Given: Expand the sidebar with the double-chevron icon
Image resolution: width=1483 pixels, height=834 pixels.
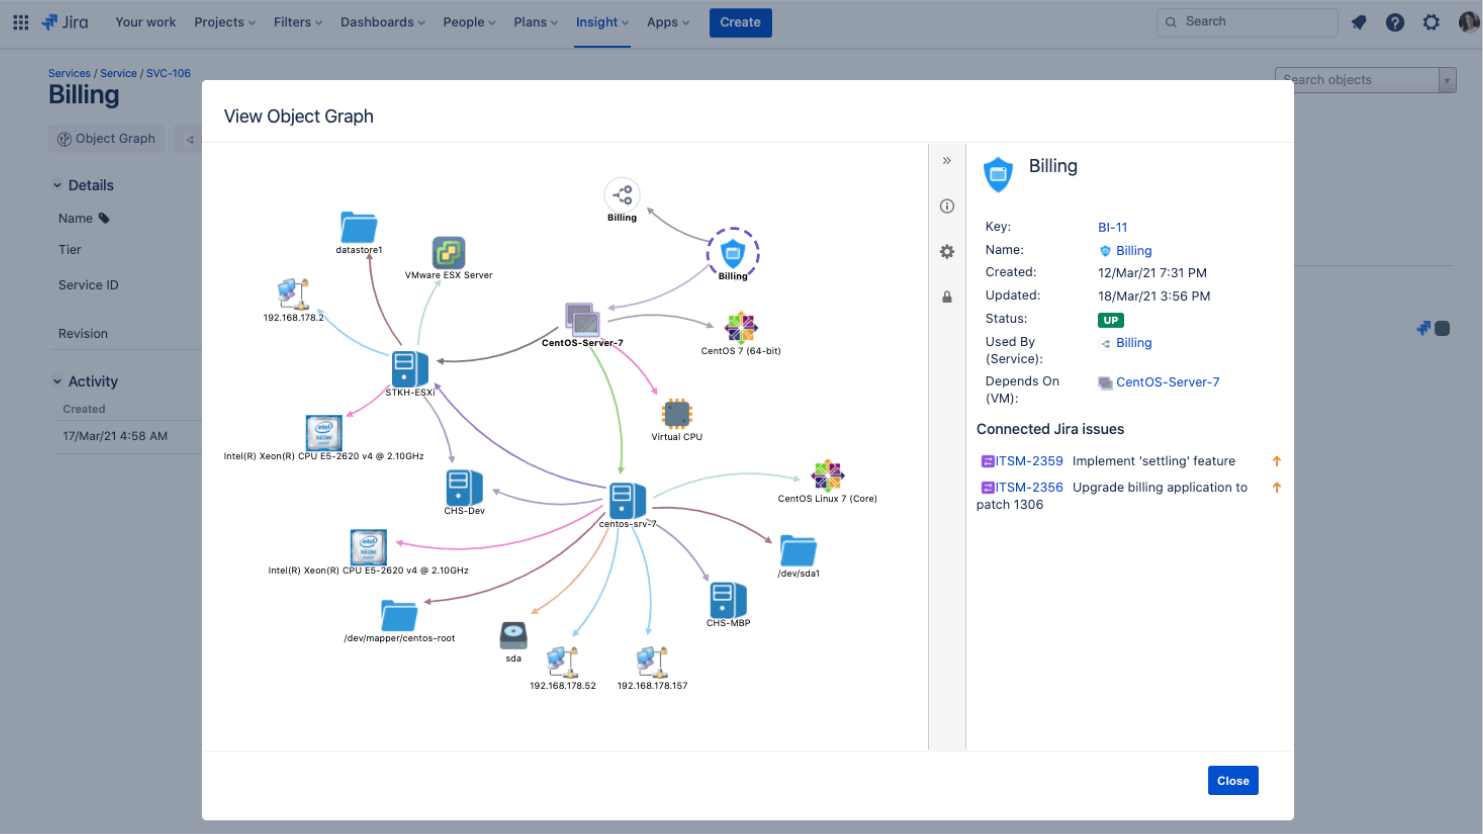Looking at the screenshot, I should [x=946, y=160].
